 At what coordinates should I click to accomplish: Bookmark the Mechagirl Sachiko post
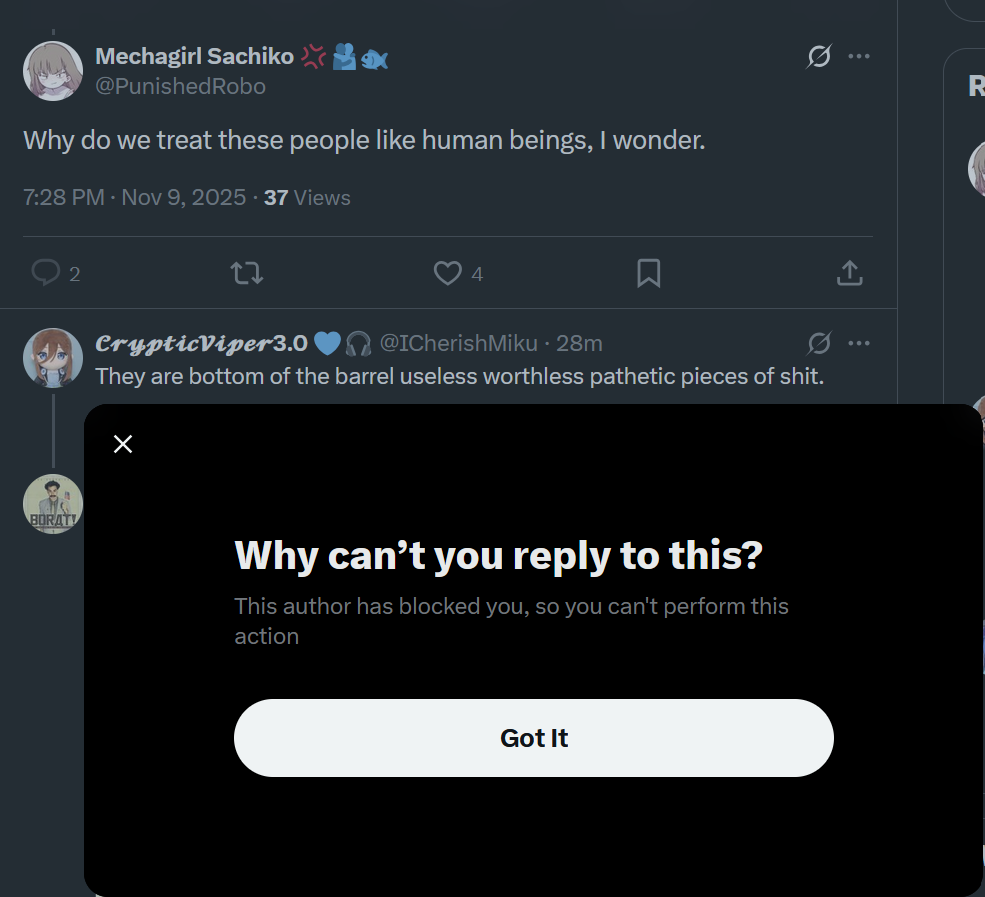(x=648, y=273)
